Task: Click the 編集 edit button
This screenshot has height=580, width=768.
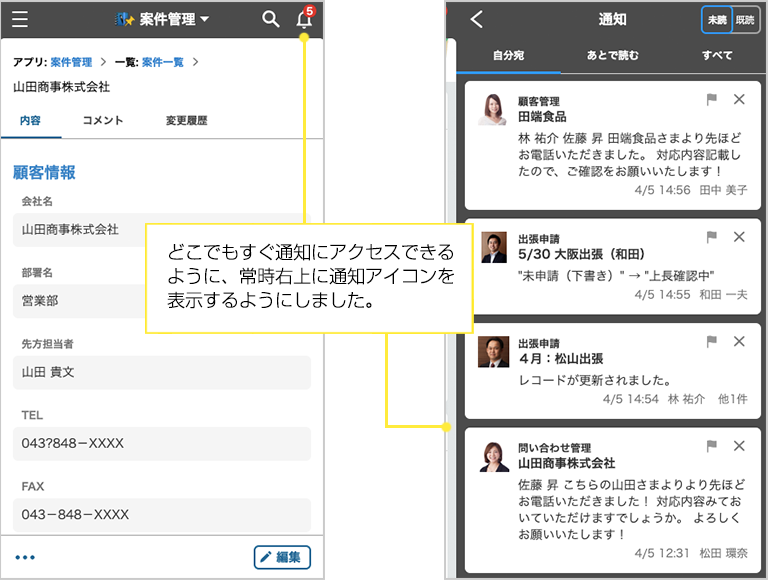Action: [x=282, y=557]
